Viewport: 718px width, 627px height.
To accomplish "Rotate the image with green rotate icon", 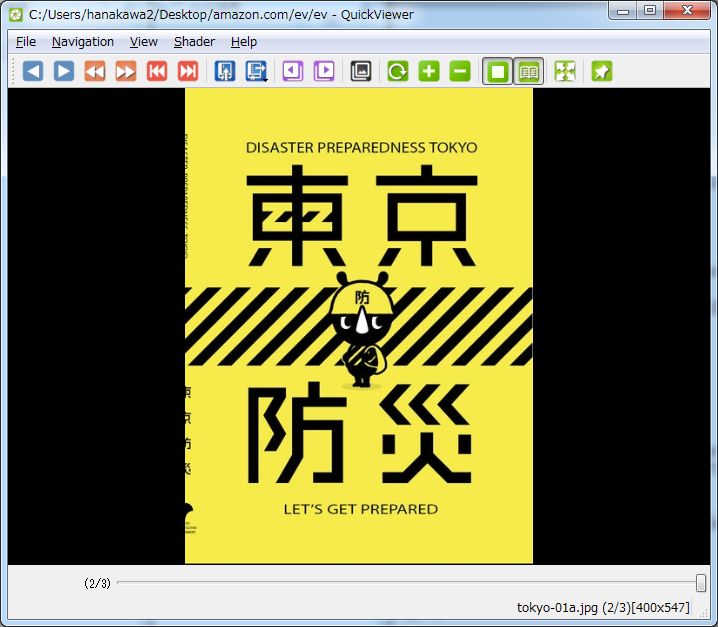I will (x=397, y=71).
